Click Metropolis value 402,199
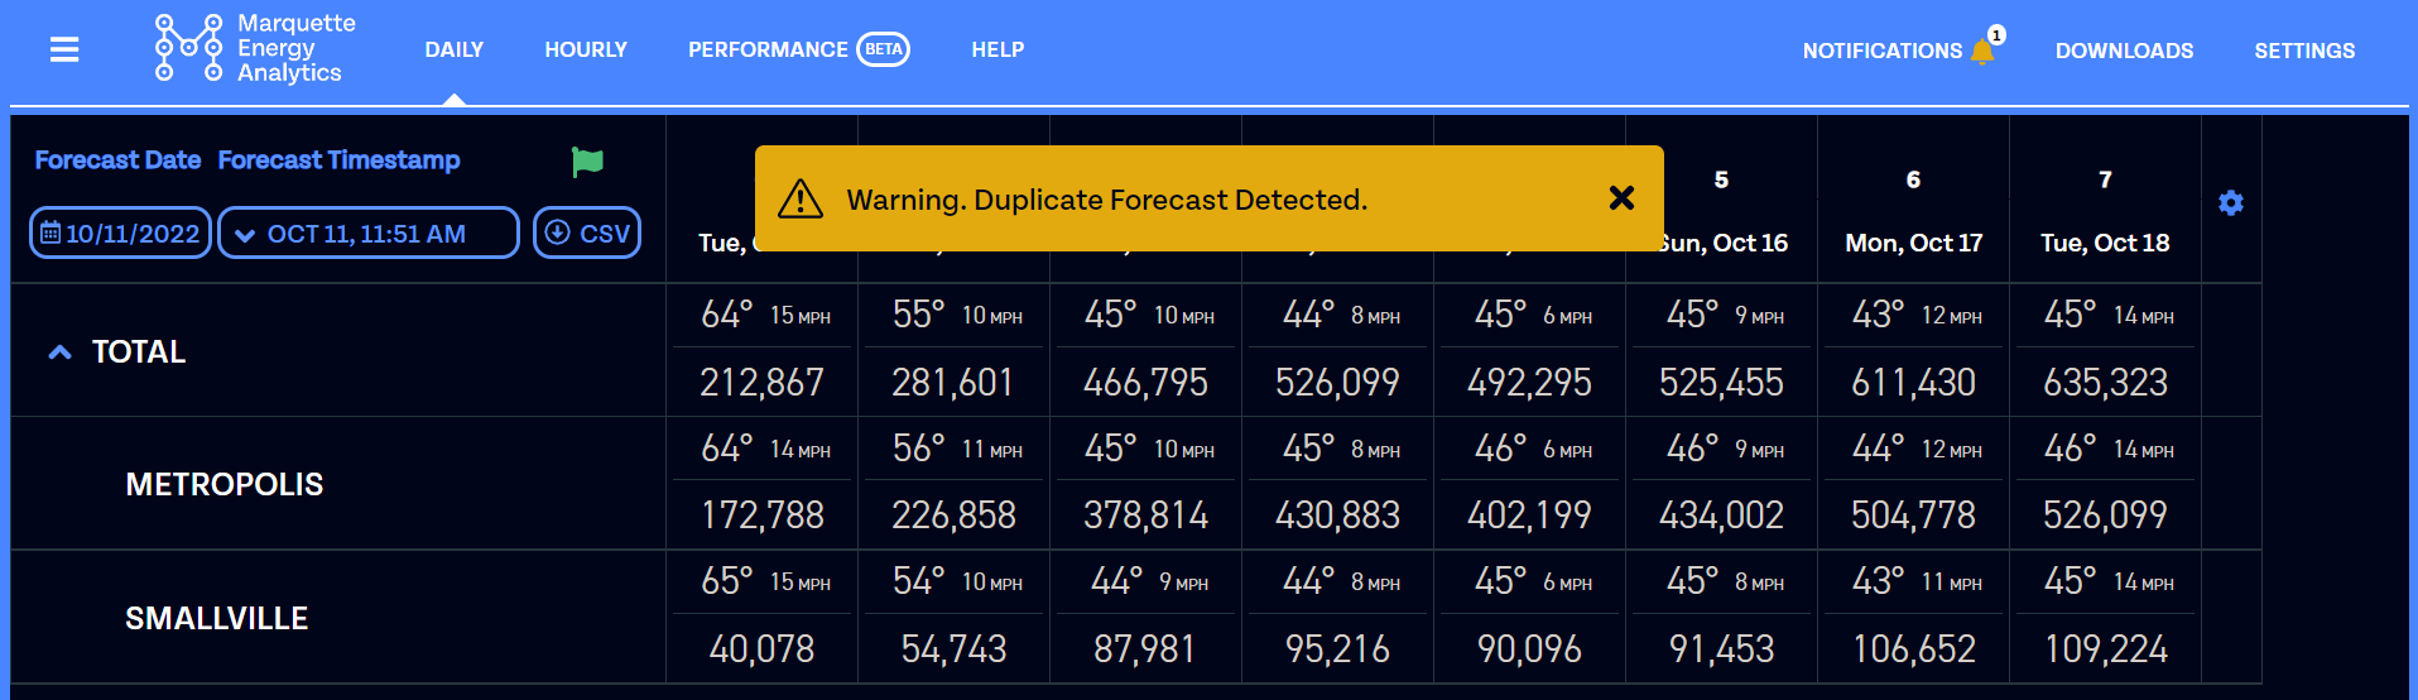The height and width of the screenshot is (700, 2418). 1529,515
